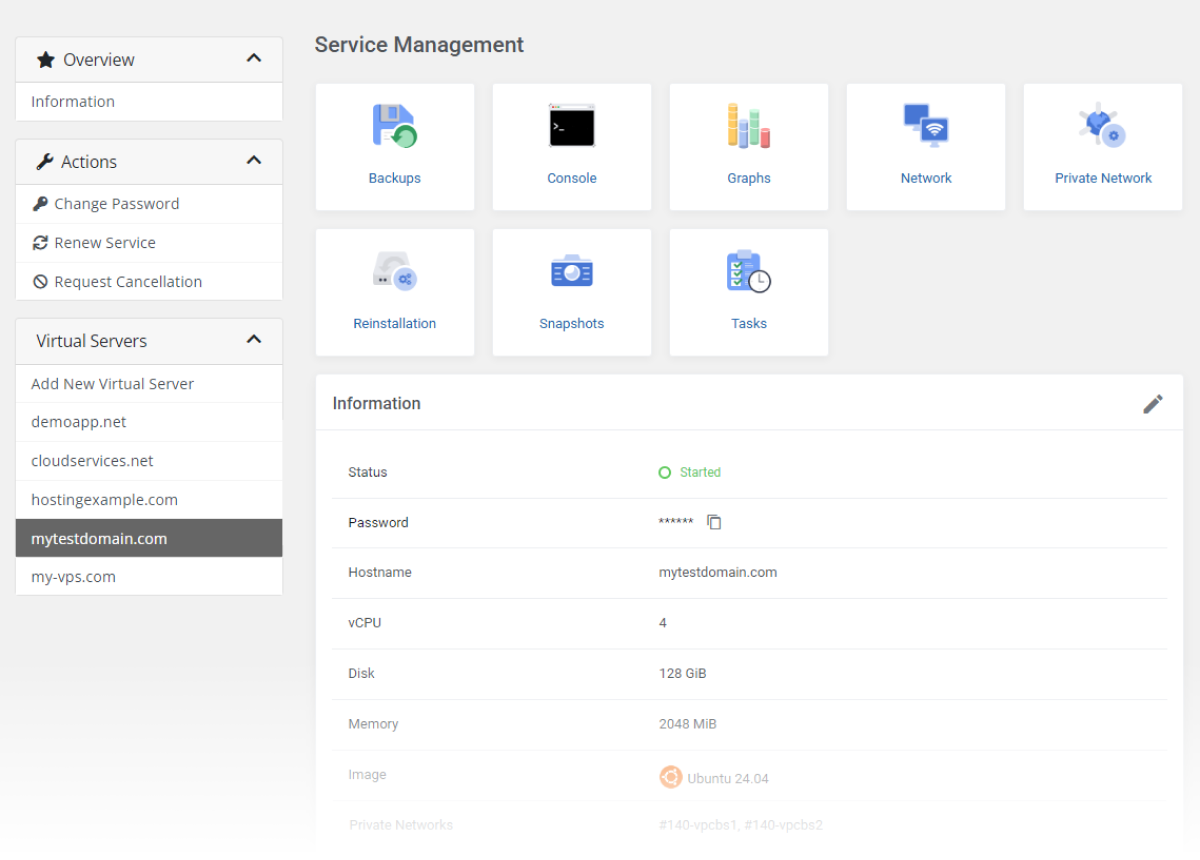The width and height of the screenshot is (1200, 860).
Task: Select Change Password action
Action: 149,204
